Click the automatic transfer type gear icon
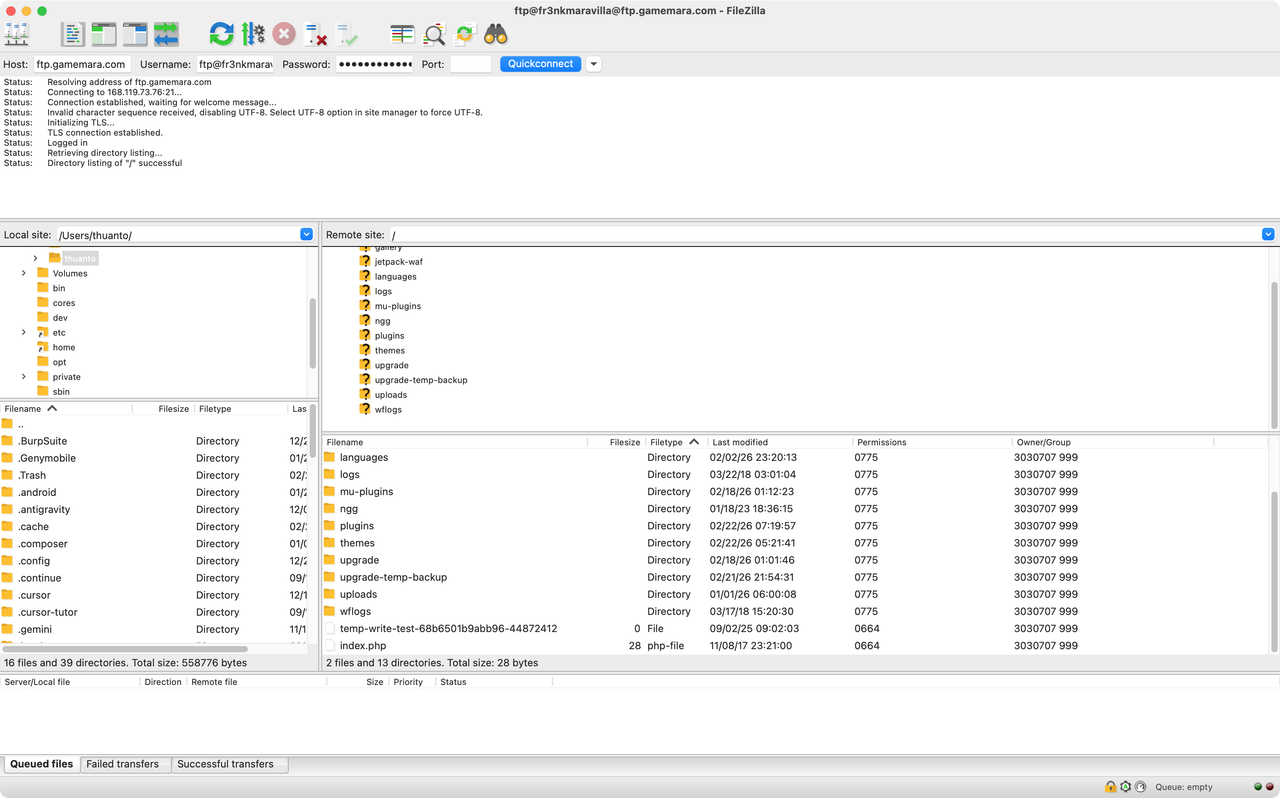Screen dimensions: 1280x798 [x=1125, y=787]
